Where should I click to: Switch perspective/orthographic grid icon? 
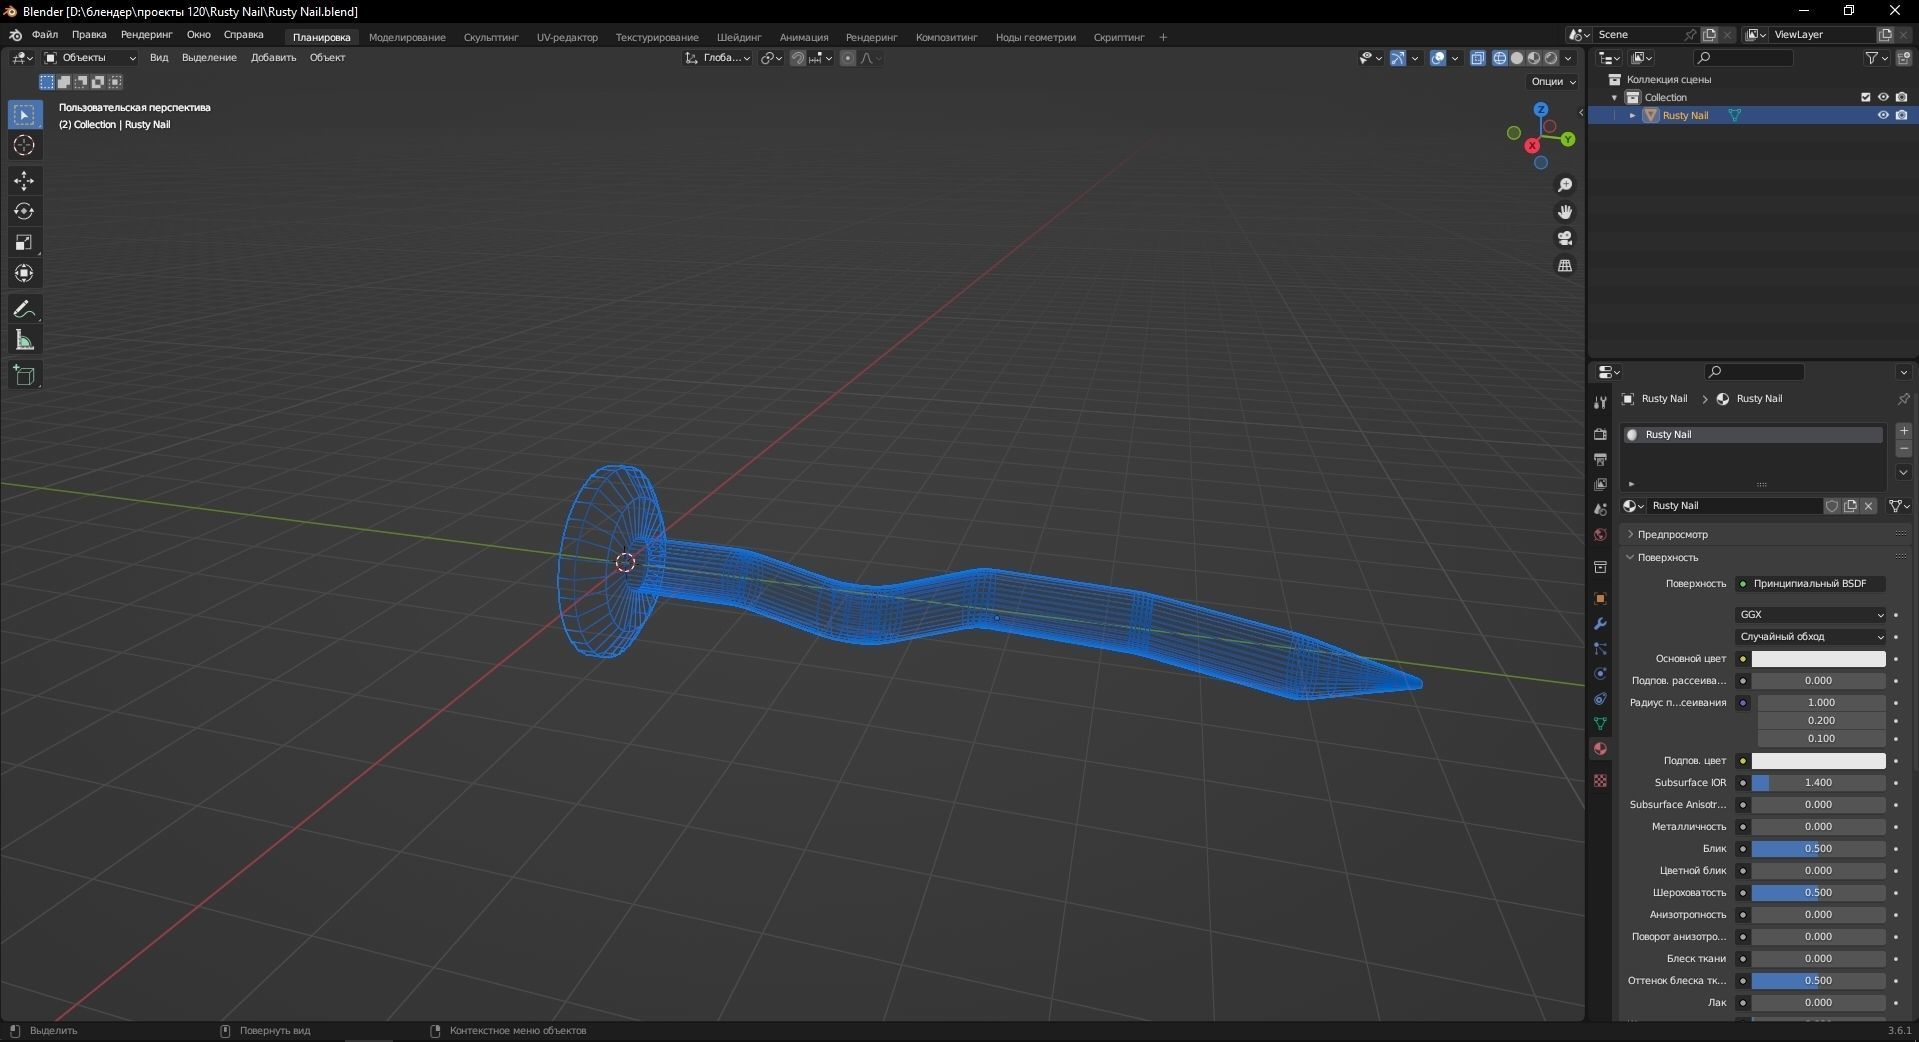[1565, 266]
